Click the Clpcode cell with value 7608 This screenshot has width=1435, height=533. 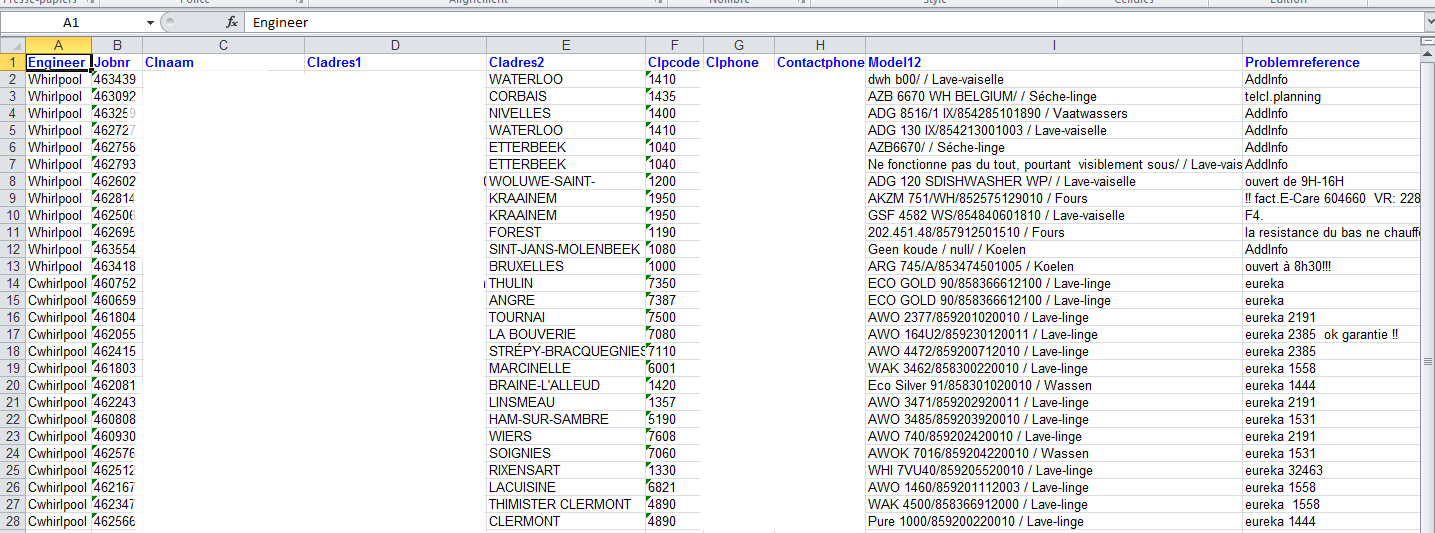pos(662,436)
